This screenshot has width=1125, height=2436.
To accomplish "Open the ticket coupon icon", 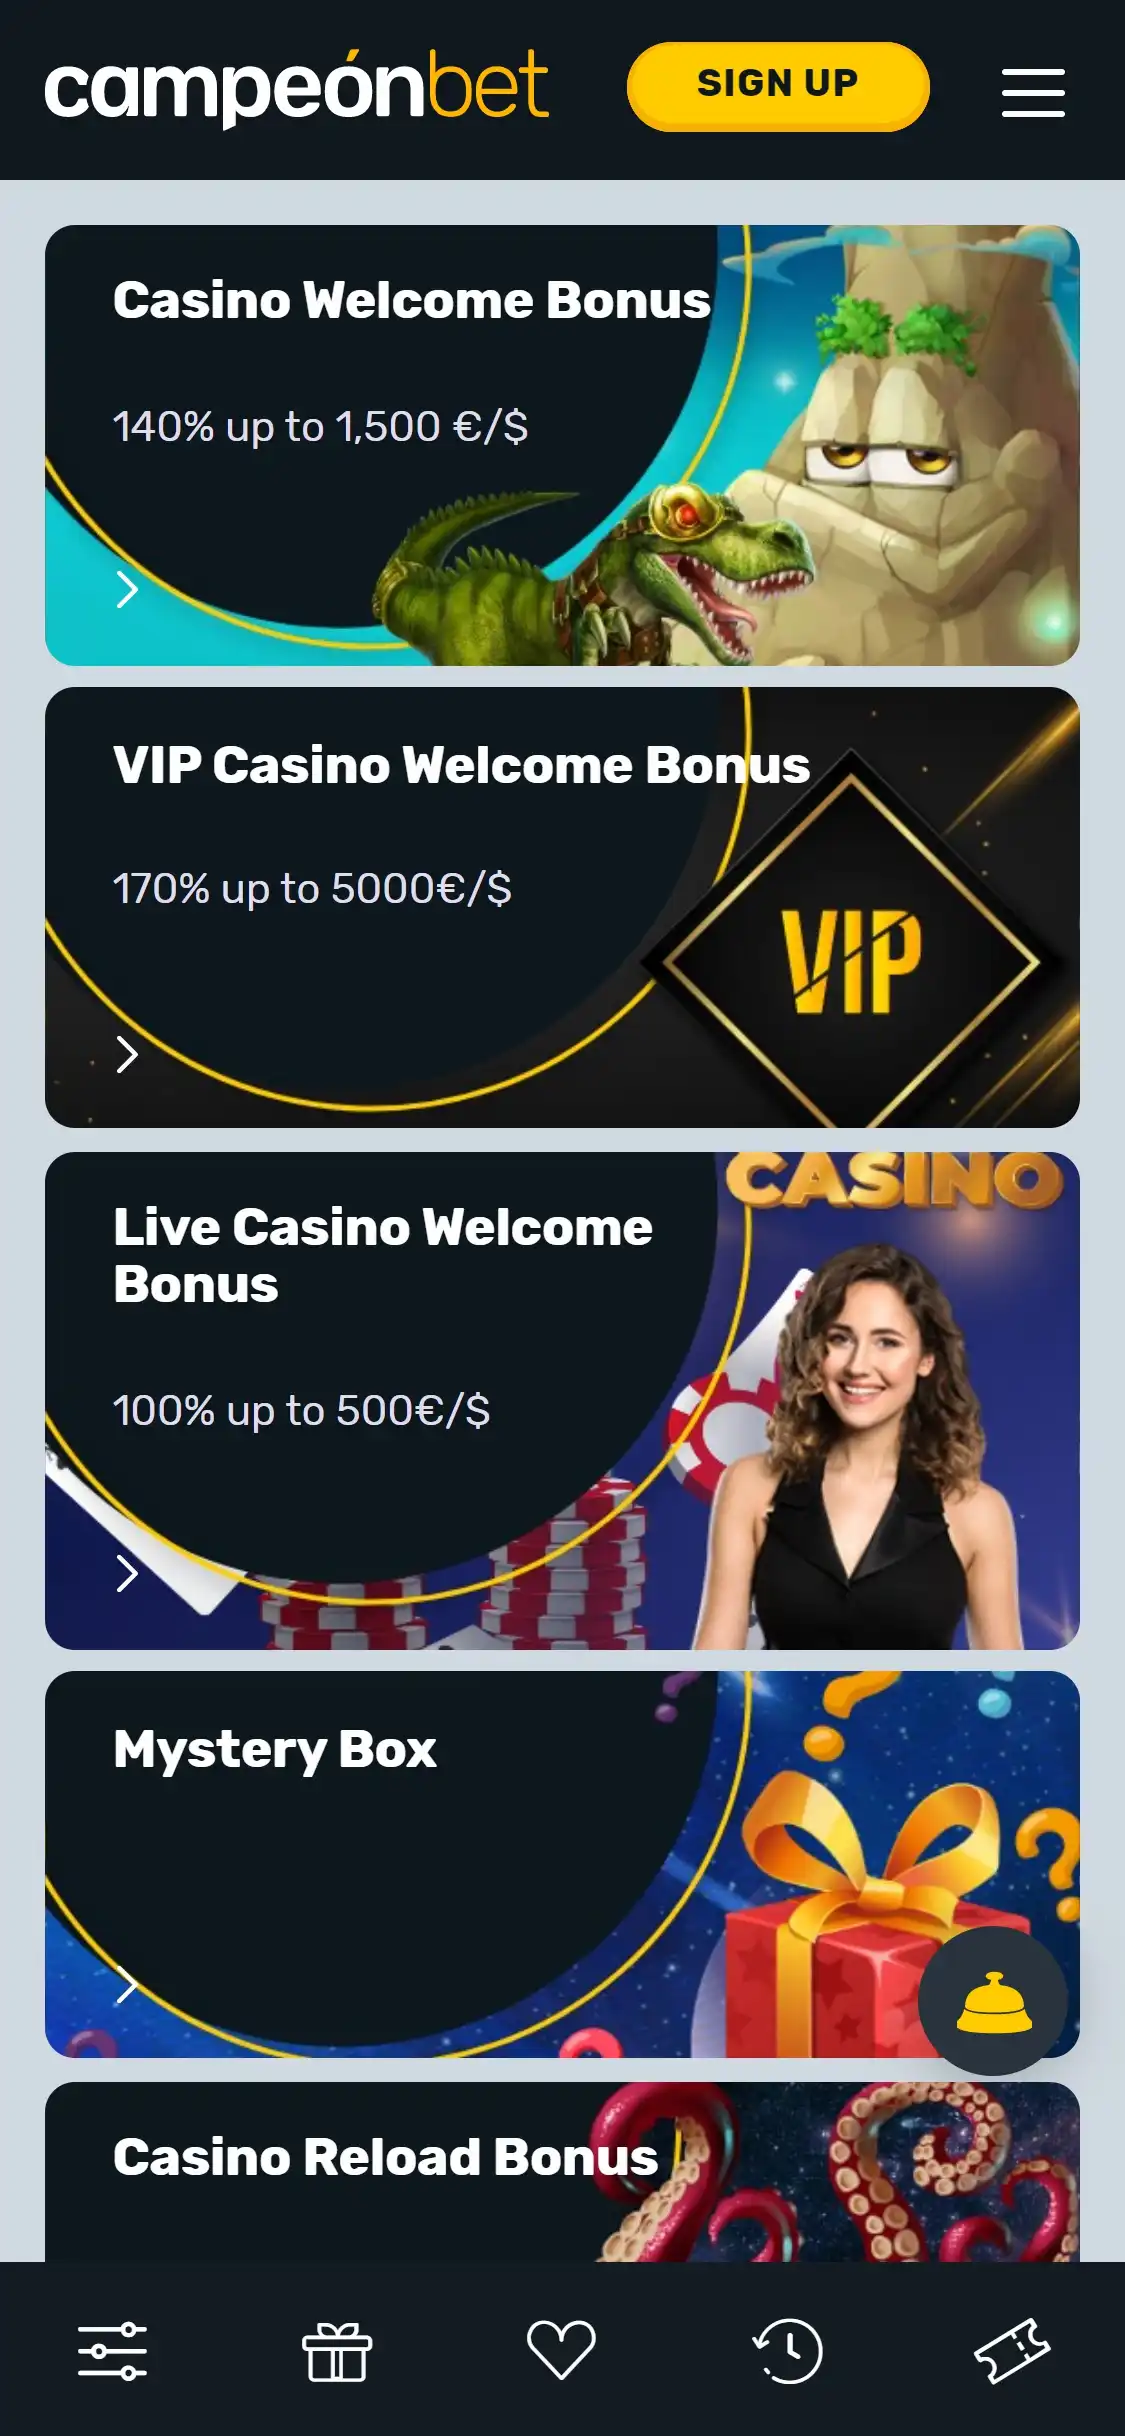I will [1012, 2350].
